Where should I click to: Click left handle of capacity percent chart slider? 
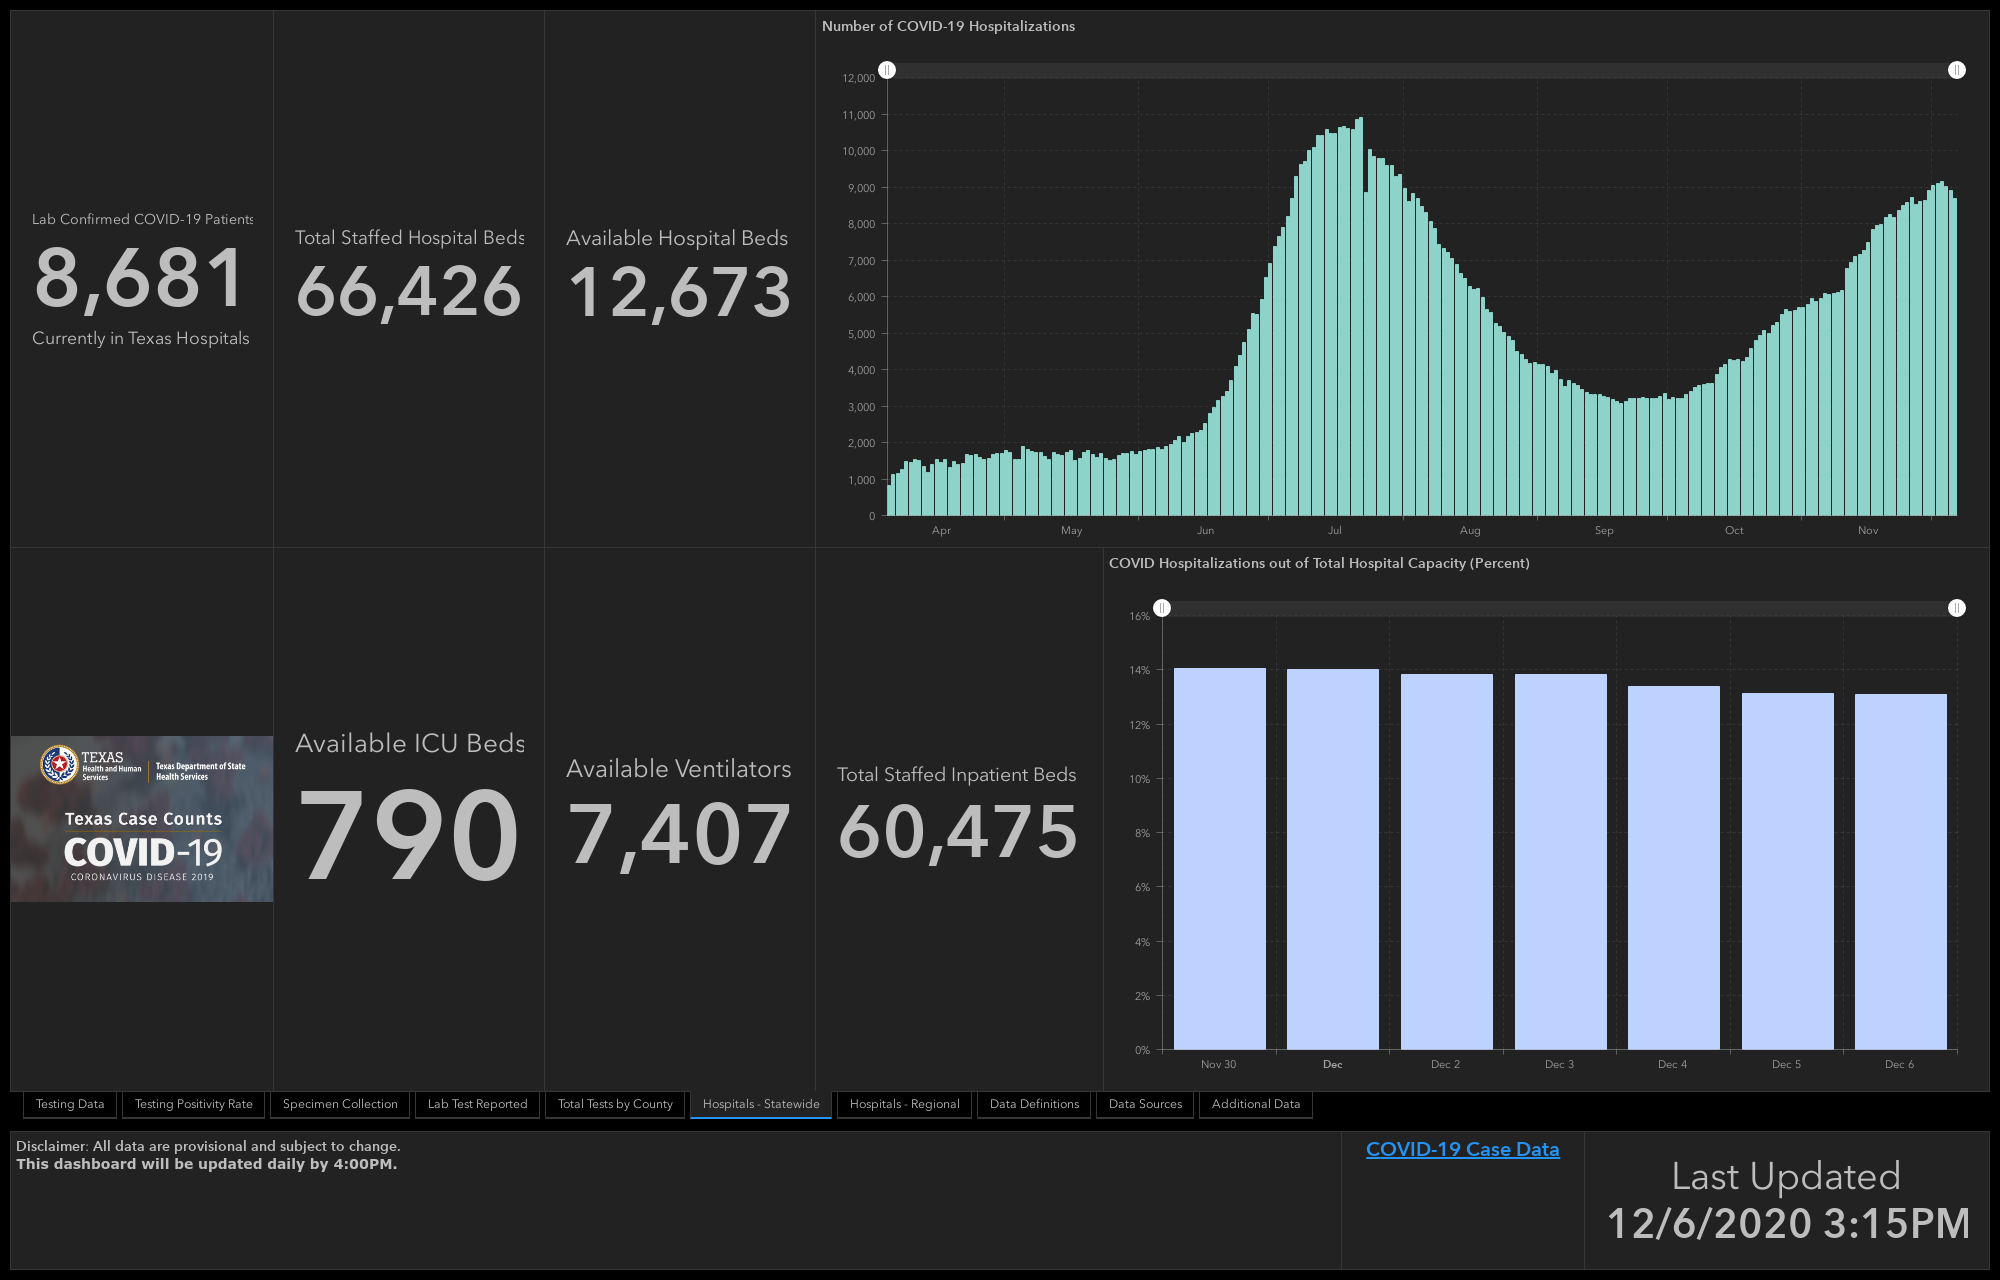pos(1162,608)
